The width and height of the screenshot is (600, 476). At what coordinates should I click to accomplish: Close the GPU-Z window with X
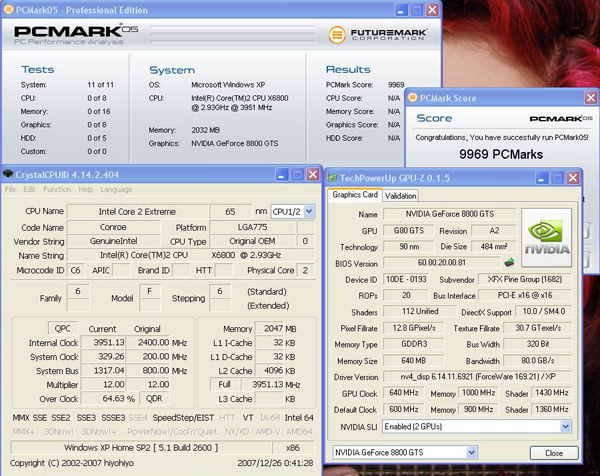573,178
